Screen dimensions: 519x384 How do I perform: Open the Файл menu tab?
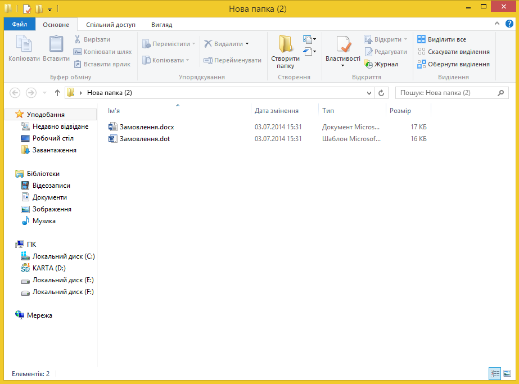(x=19, y=24)
